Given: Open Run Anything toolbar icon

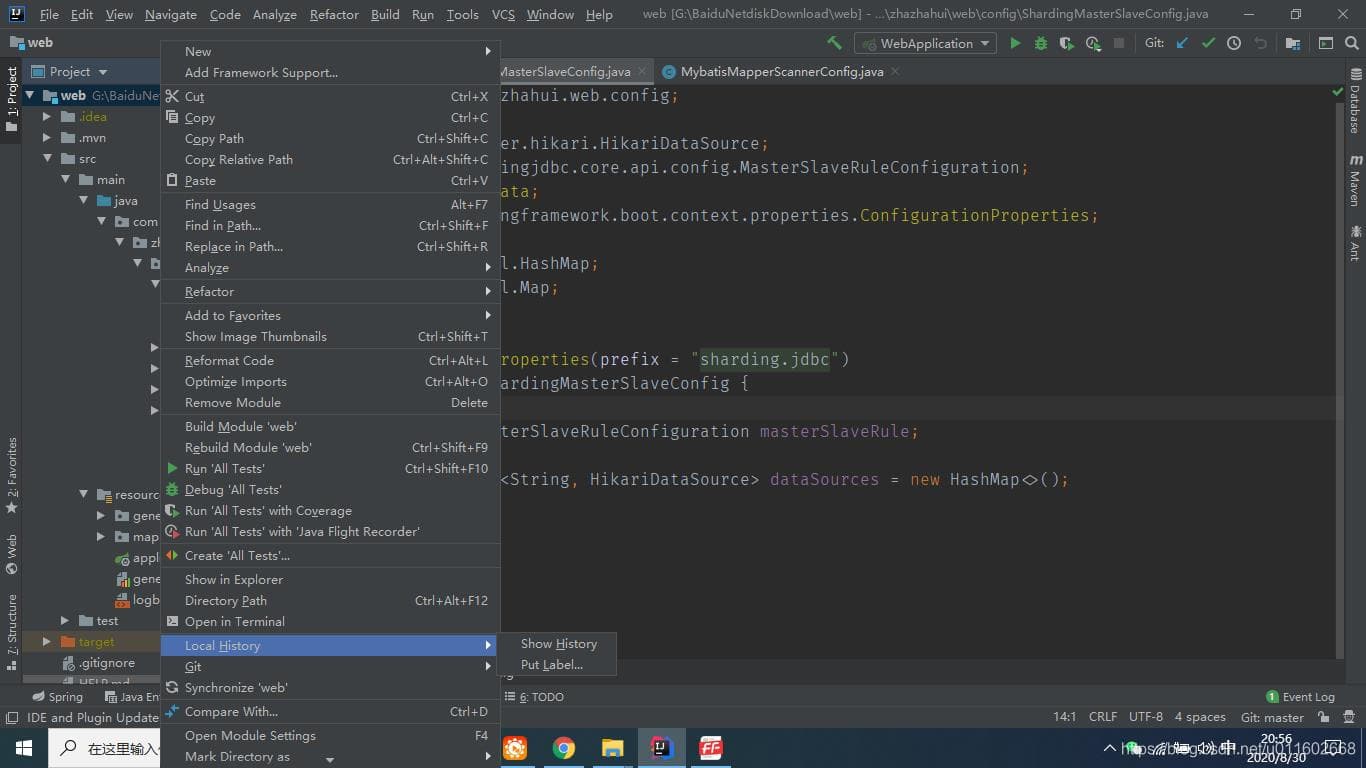Looking at the screenshot, I should (1326, 43).
